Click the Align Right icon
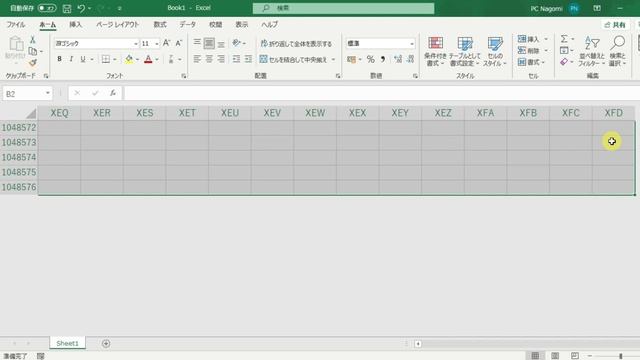Image resolution: width=640 pixels, height=360 pixels. point(221,60)
